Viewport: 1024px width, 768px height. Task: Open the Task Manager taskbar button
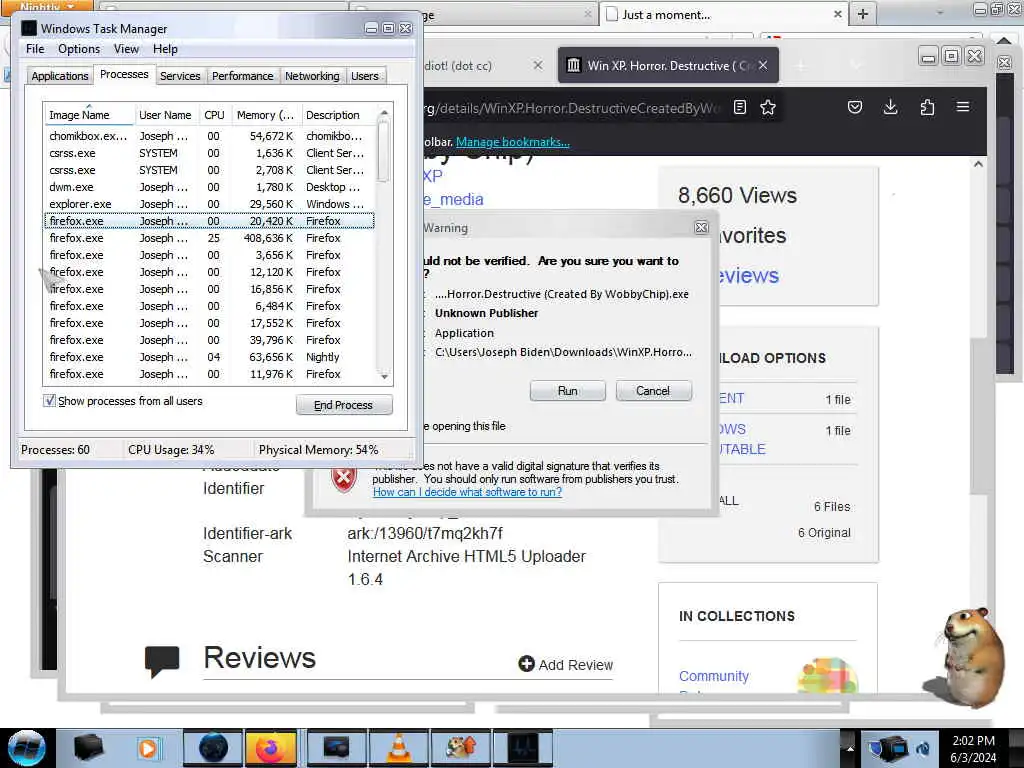coord(523,748)
